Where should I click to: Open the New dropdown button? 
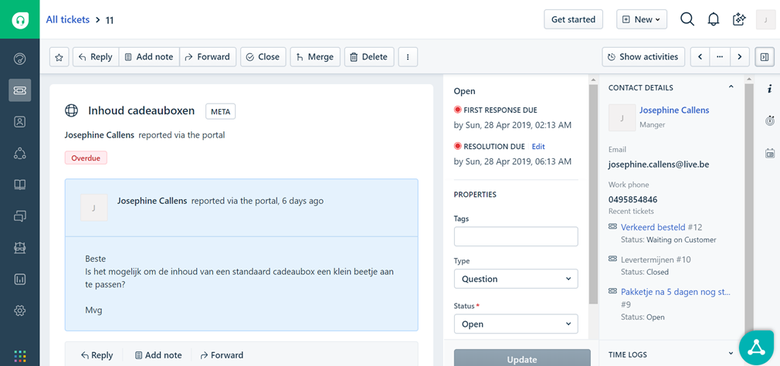642,19
